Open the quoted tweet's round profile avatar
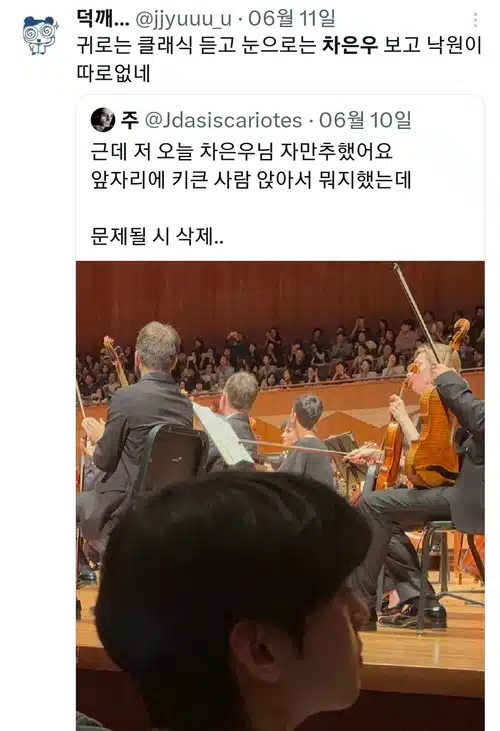Viewport: 500px width, 731px height. [103, 120]
